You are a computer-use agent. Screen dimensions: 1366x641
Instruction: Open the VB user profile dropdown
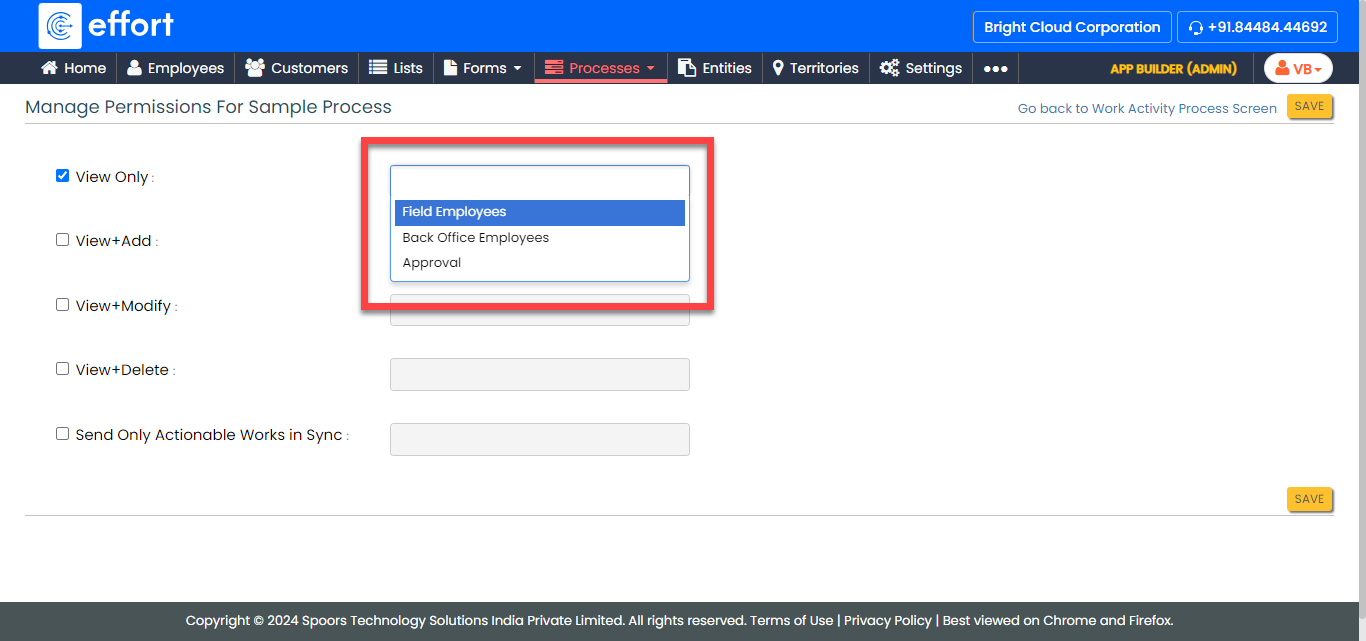click(1298, 69)
